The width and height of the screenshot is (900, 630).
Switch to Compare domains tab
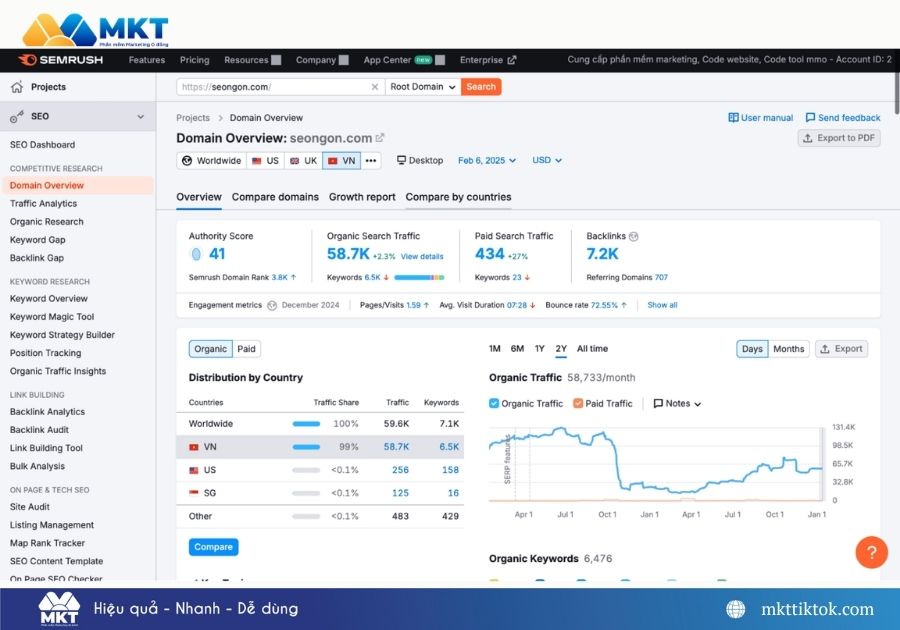coord(275,197)
